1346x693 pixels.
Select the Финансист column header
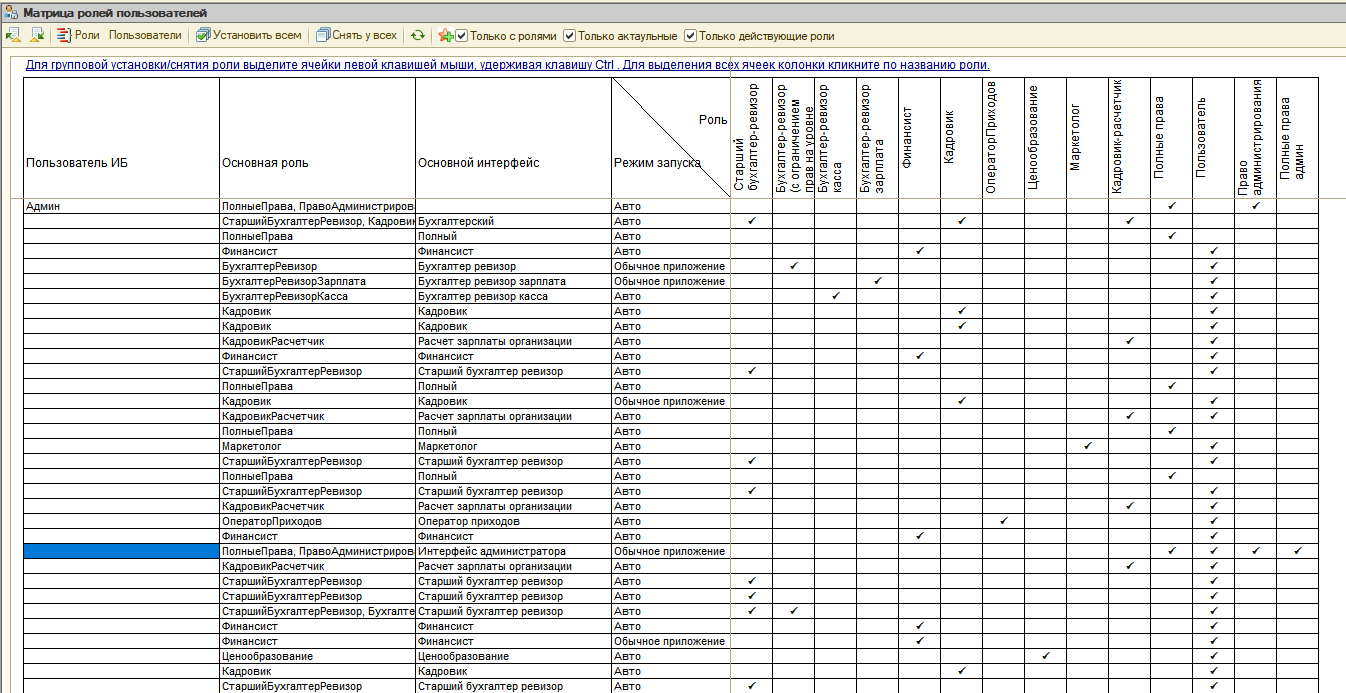919,138
